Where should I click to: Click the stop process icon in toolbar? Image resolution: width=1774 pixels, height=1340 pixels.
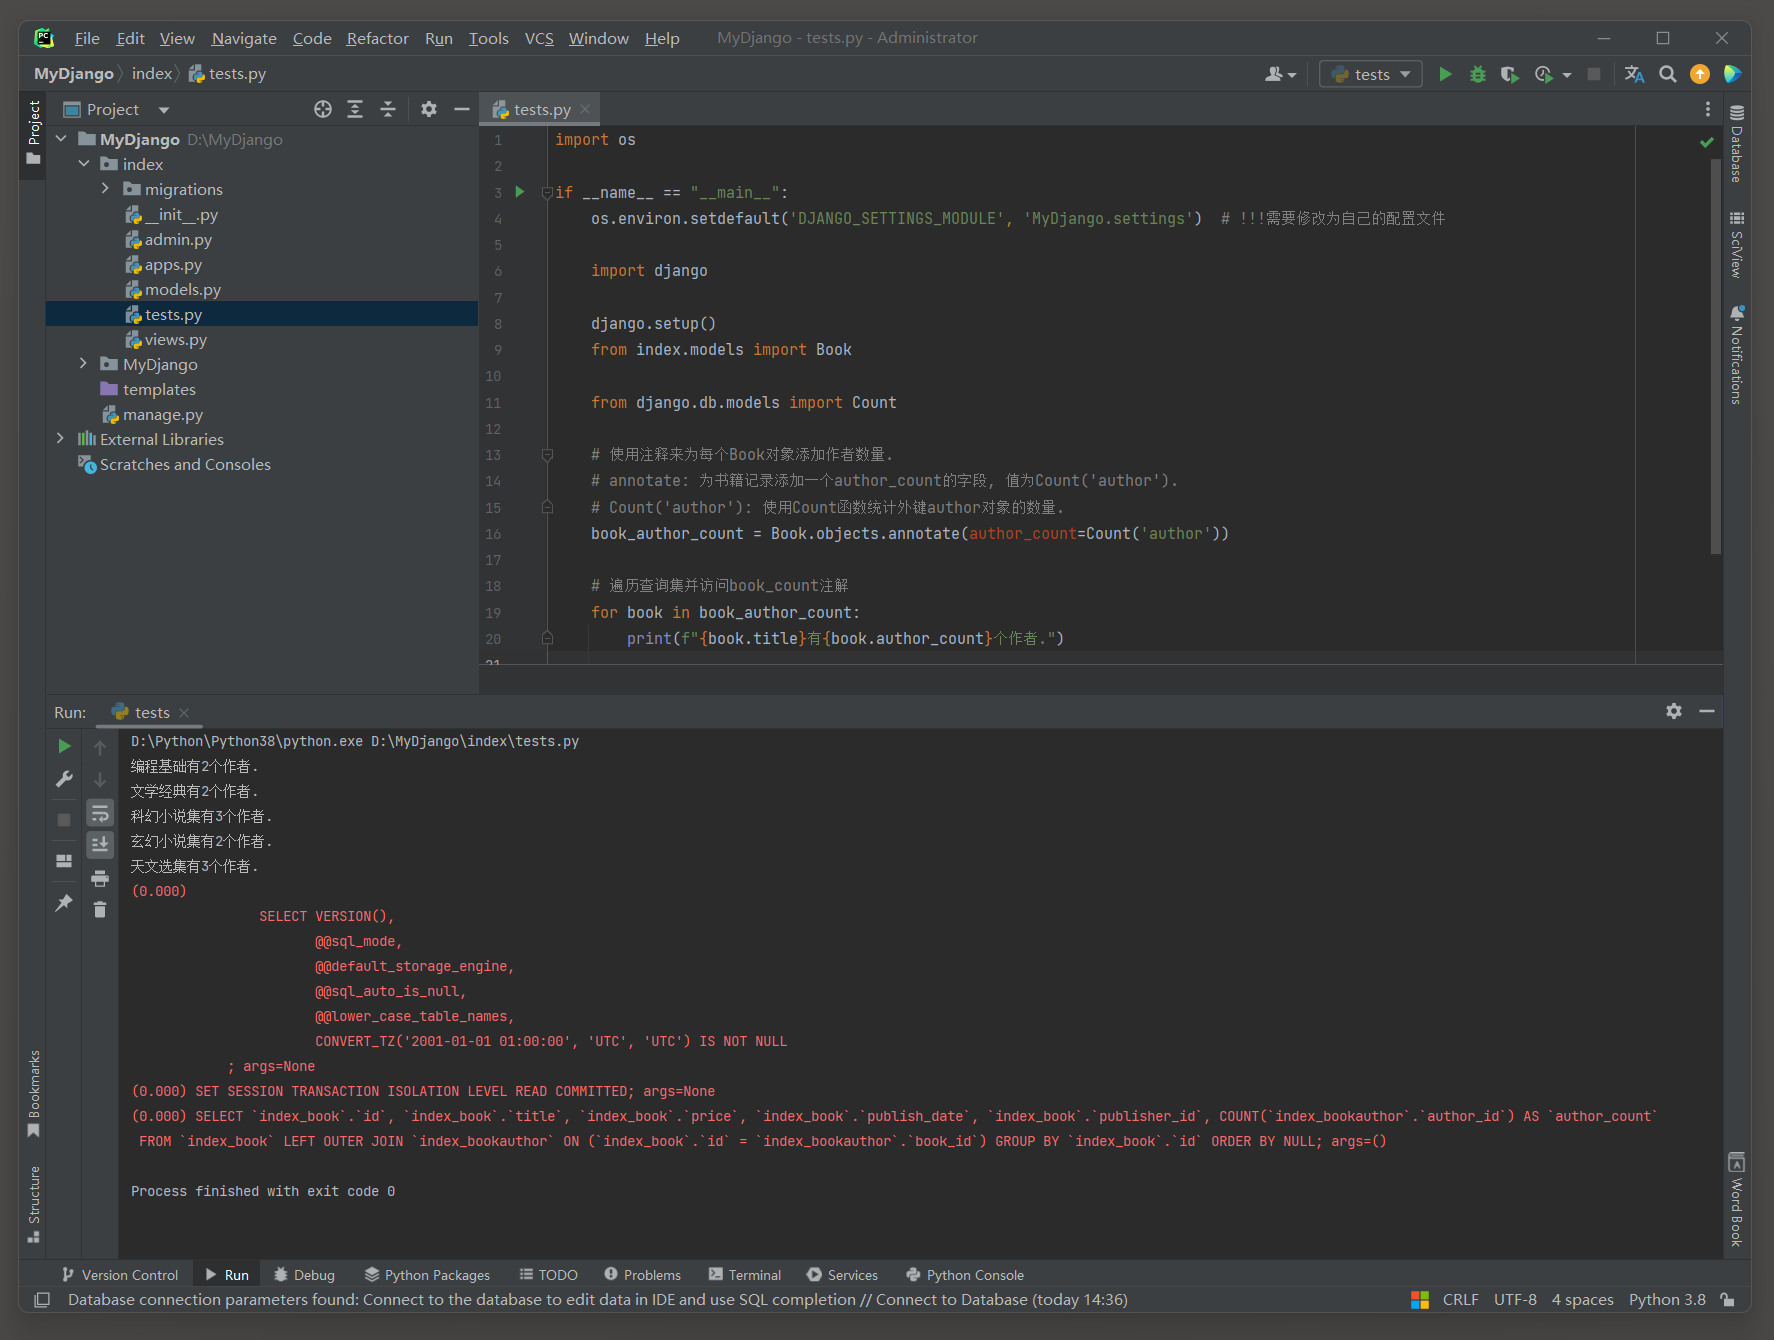pos(1594,74)
